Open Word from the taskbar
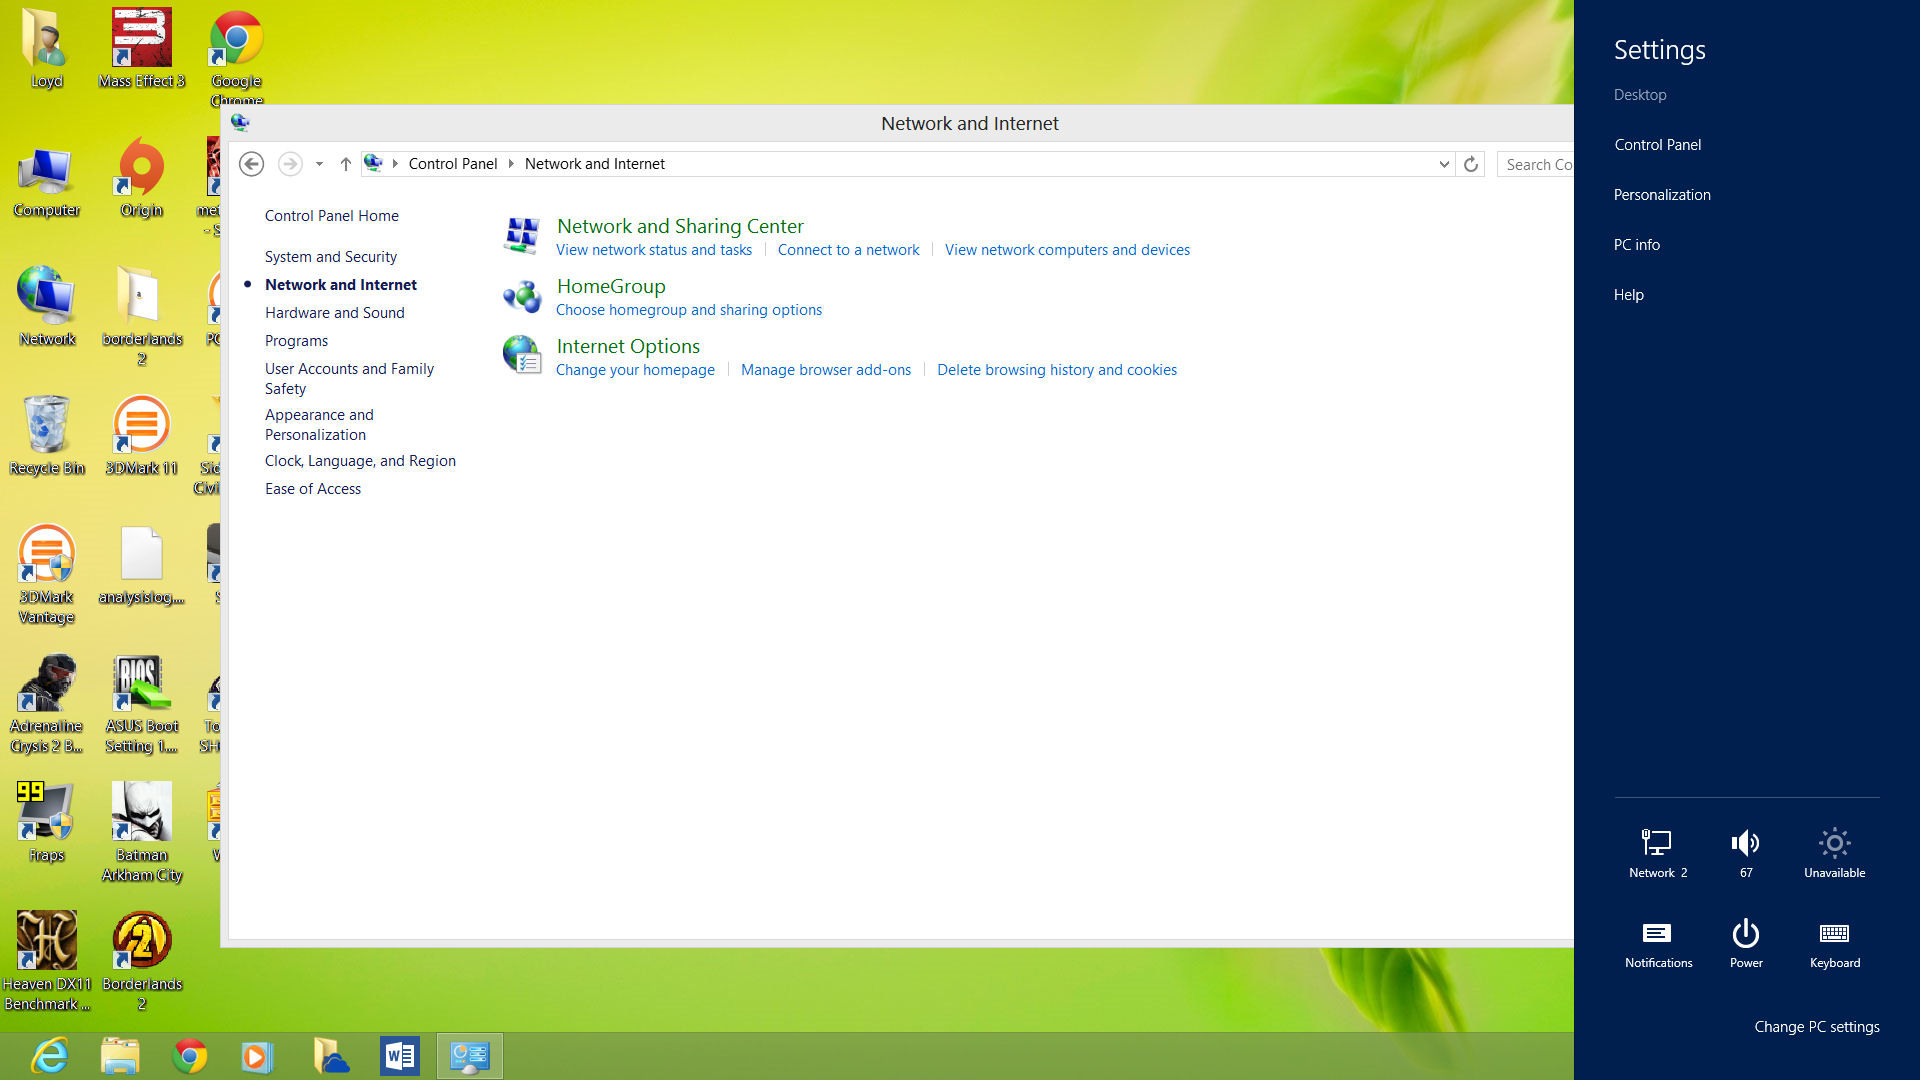Viewport: 1920px width, 1080px height. point(399,1056)
